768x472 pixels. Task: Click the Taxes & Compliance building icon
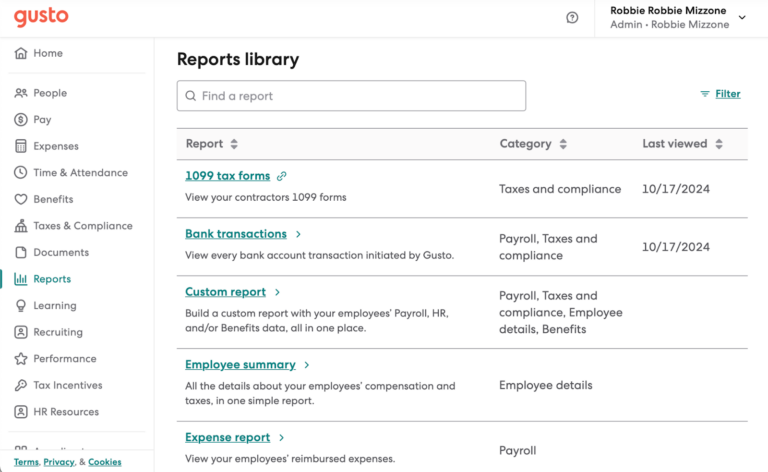click(x=21, y=226)
